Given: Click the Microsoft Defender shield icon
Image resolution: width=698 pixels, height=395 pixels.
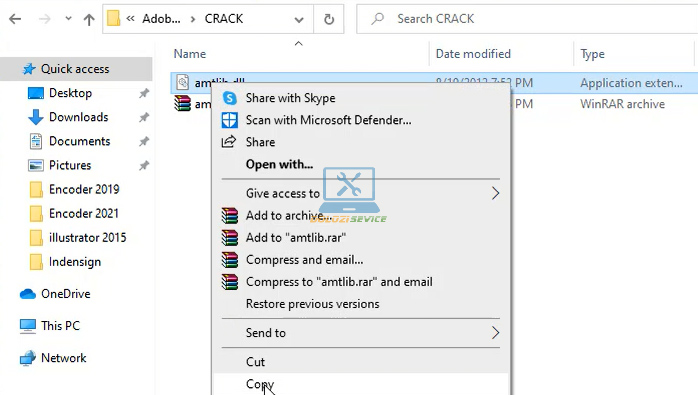Looking at the screenshot, I should [230, 120].
